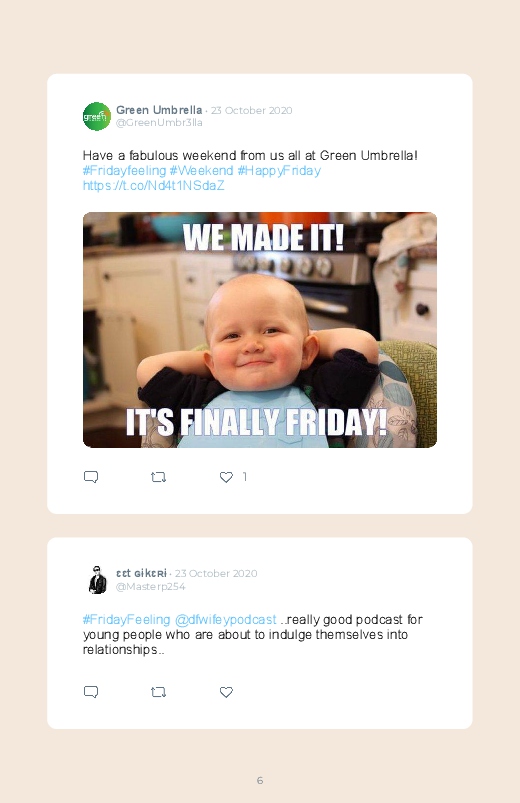Like the Green Umbrella tweet with heart icon
Screen dimensions: 520x803
(226, 477)
